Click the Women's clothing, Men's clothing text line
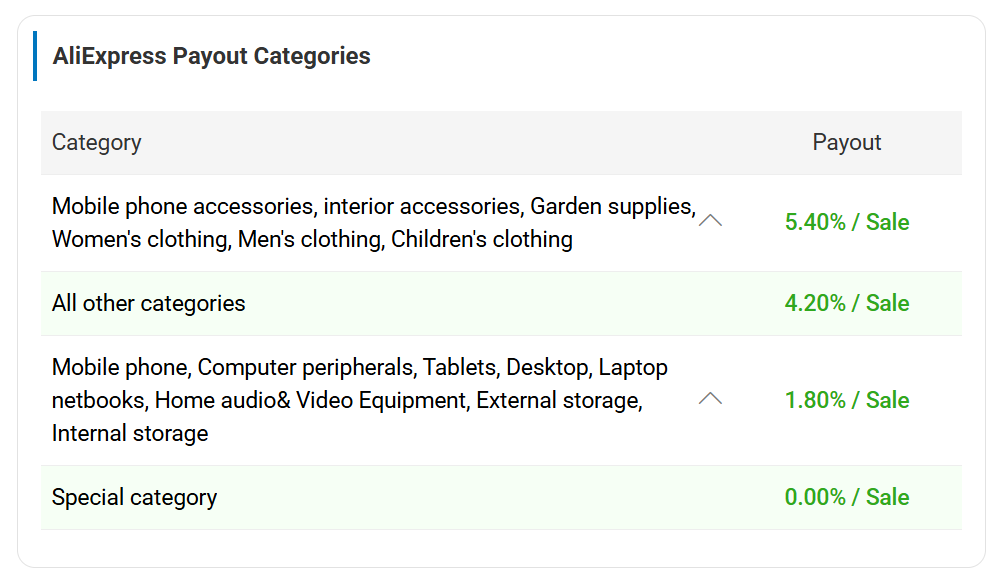 218,239
